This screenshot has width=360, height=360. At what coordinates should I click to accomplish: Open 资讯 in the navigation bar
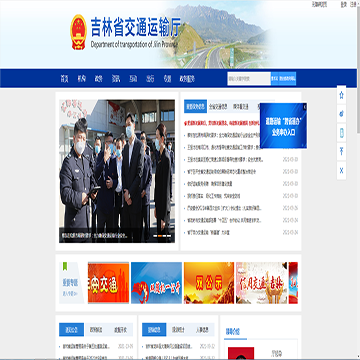click(116, 79)
